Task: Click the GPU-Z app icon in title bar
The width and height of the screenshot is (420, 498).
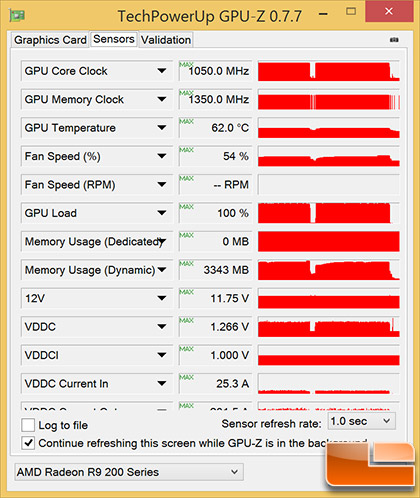Action: click(x=17, y=15)
